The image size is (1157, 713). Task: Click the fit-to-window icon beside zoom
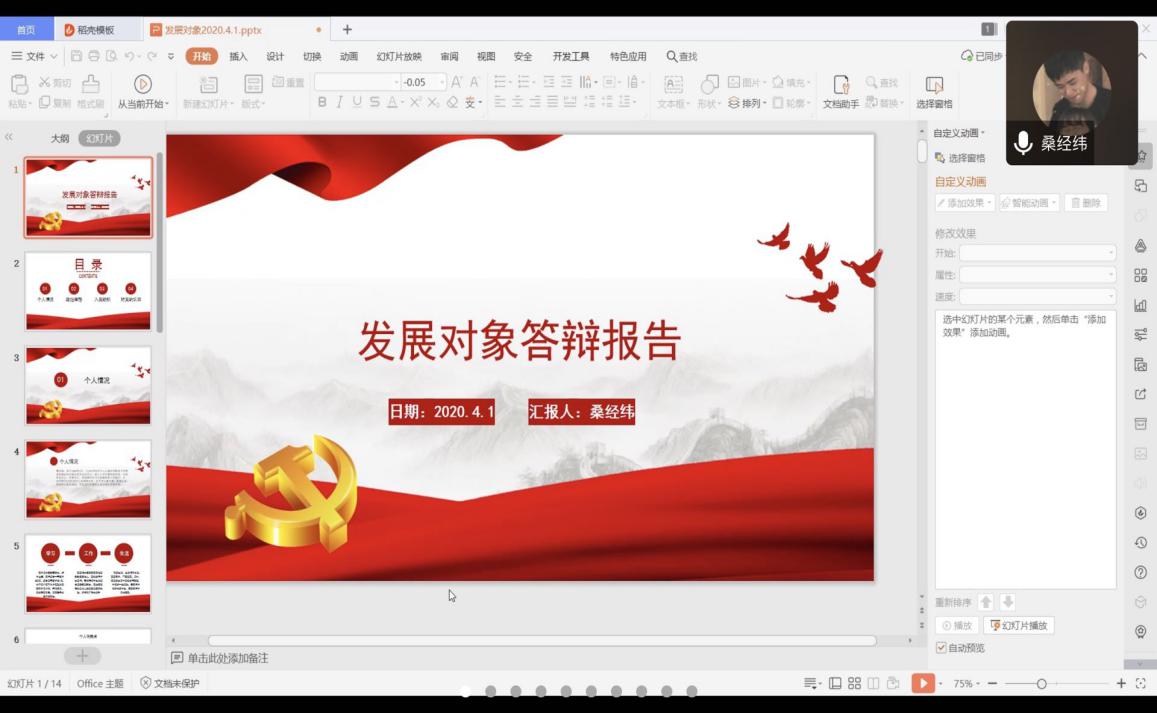click(1140, 683)
